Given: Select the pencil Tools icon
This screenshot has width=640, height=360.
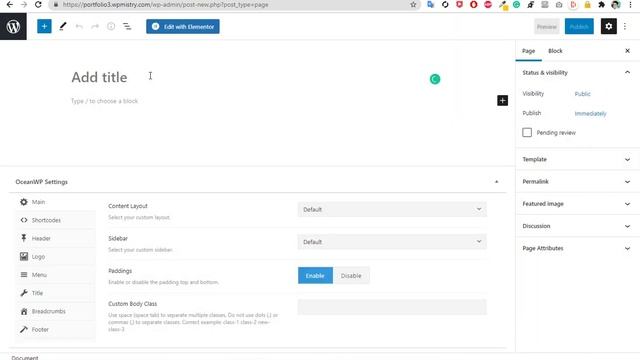Looking at the screenshot, I should coord(62,27).
